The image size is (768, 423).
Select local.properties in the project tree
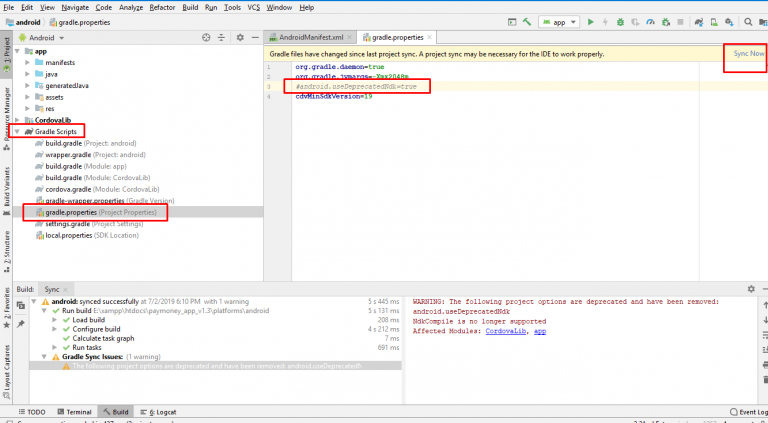(67, 235)
